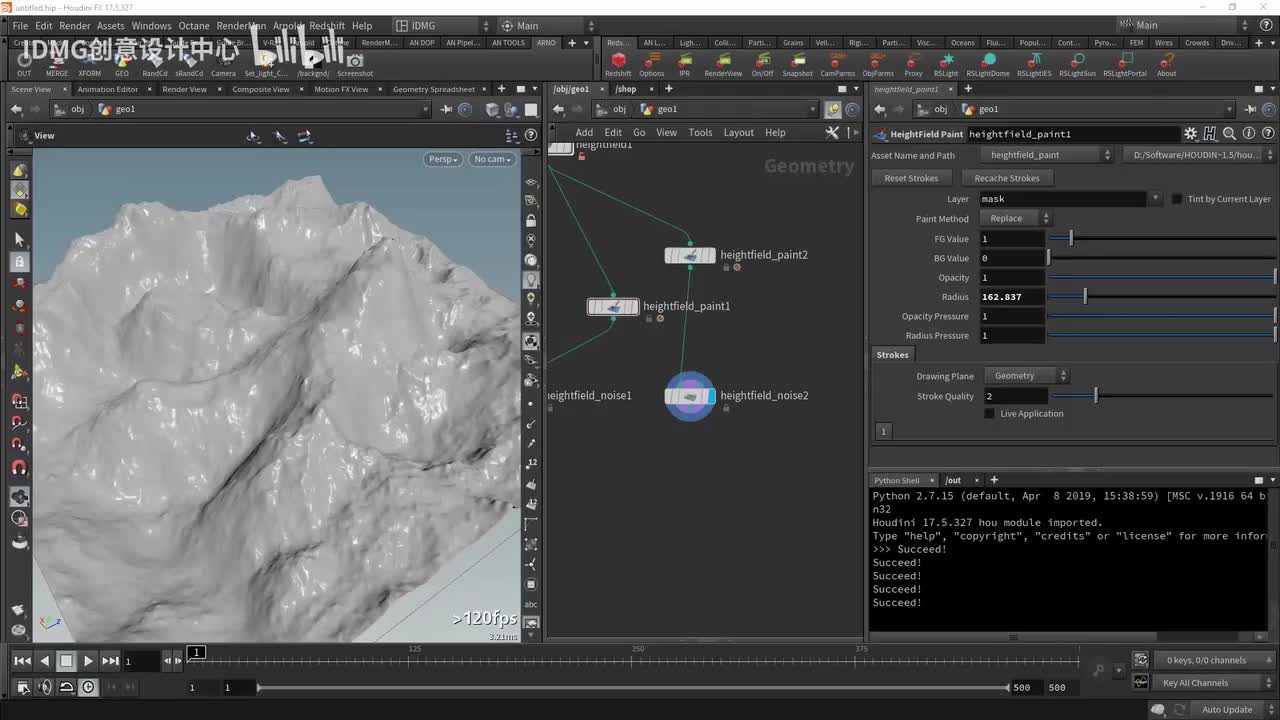Click the Reset Strokes button
The width and height of the screenshot is (1280, 720).
point(911,178)
